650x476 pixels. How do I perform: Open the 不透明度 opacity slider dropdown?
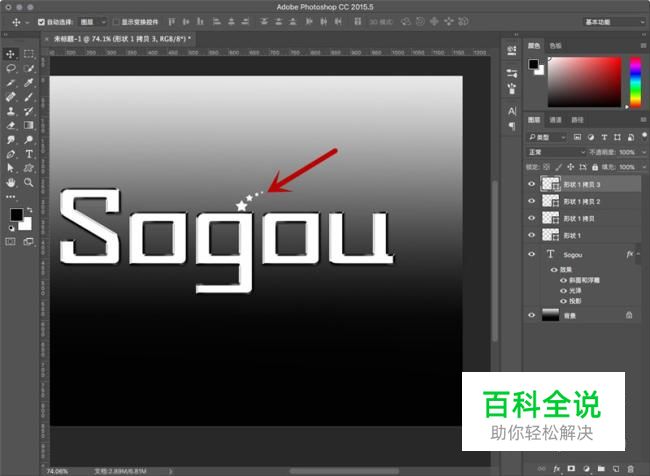(644, 153)
